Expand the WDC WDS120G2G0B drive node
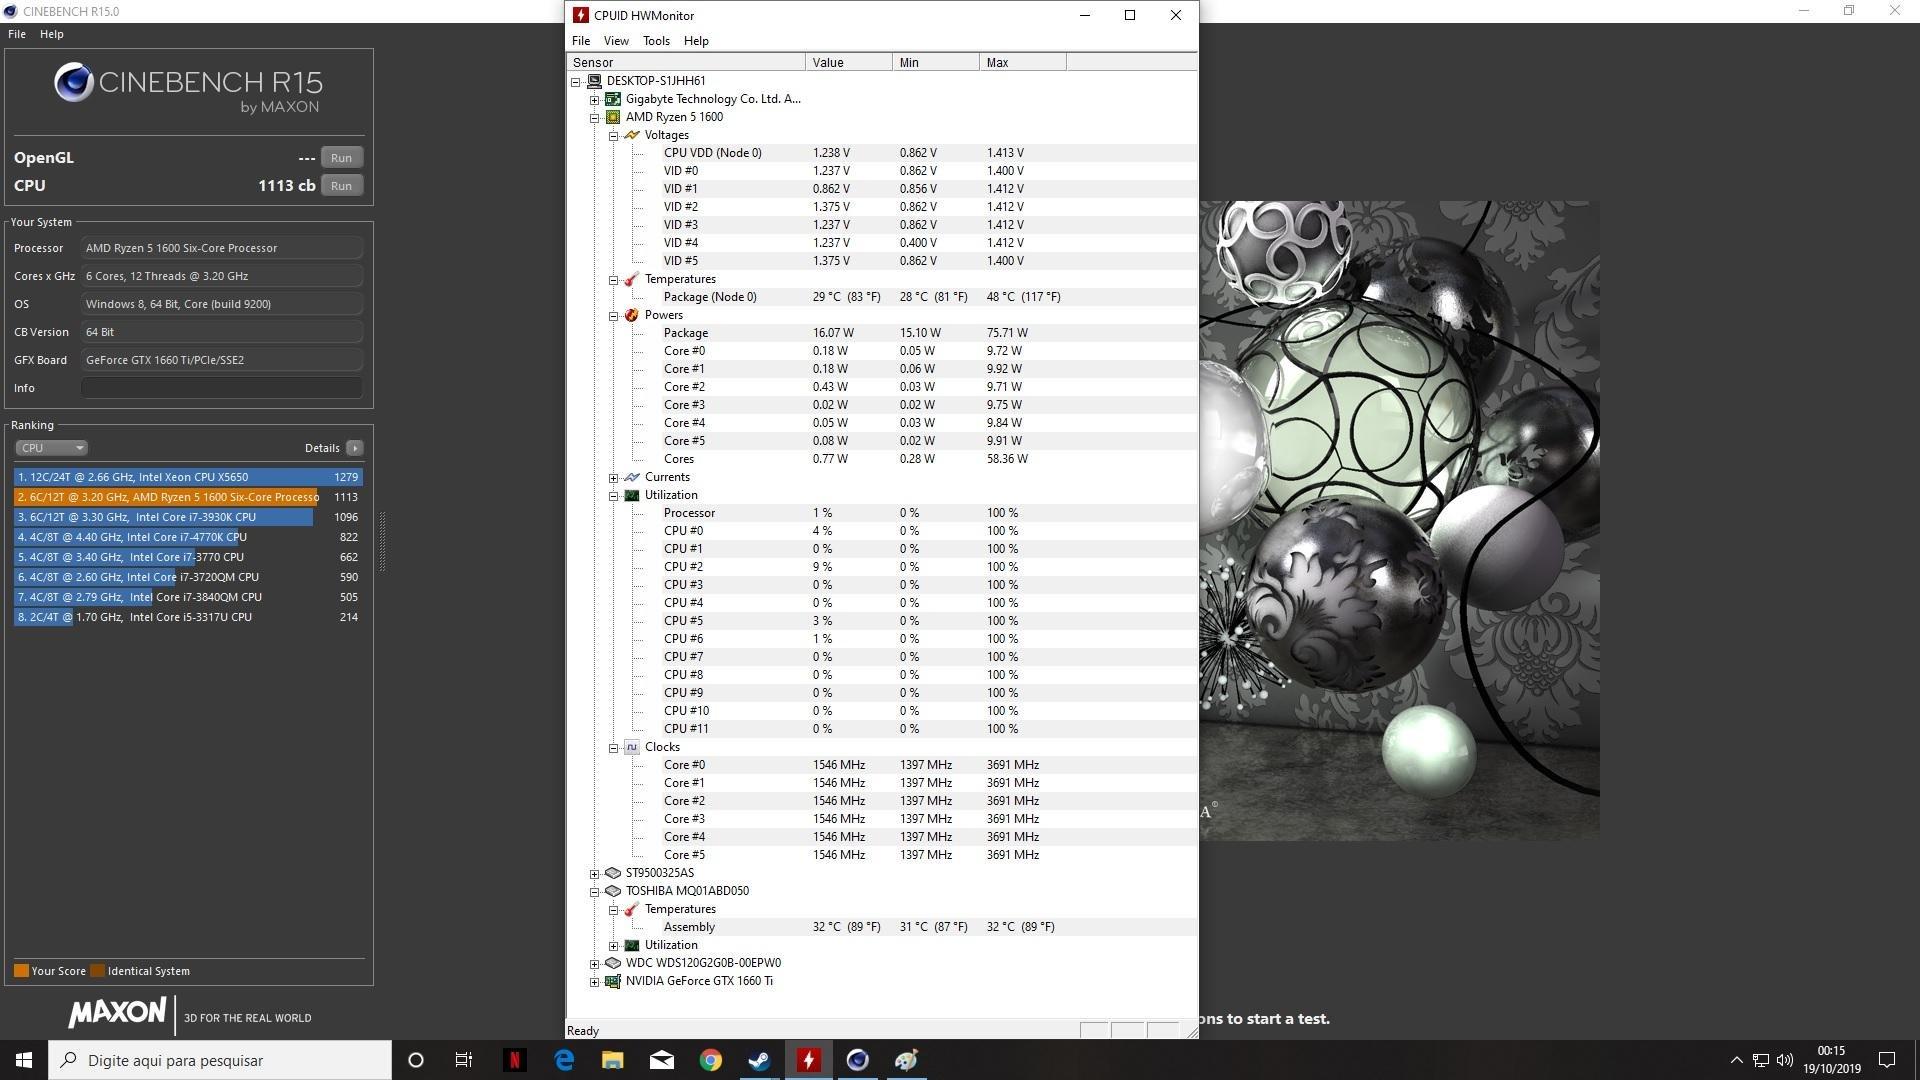The height and width of the screenshot is (1080, 1920). click(x=595, y=964)
